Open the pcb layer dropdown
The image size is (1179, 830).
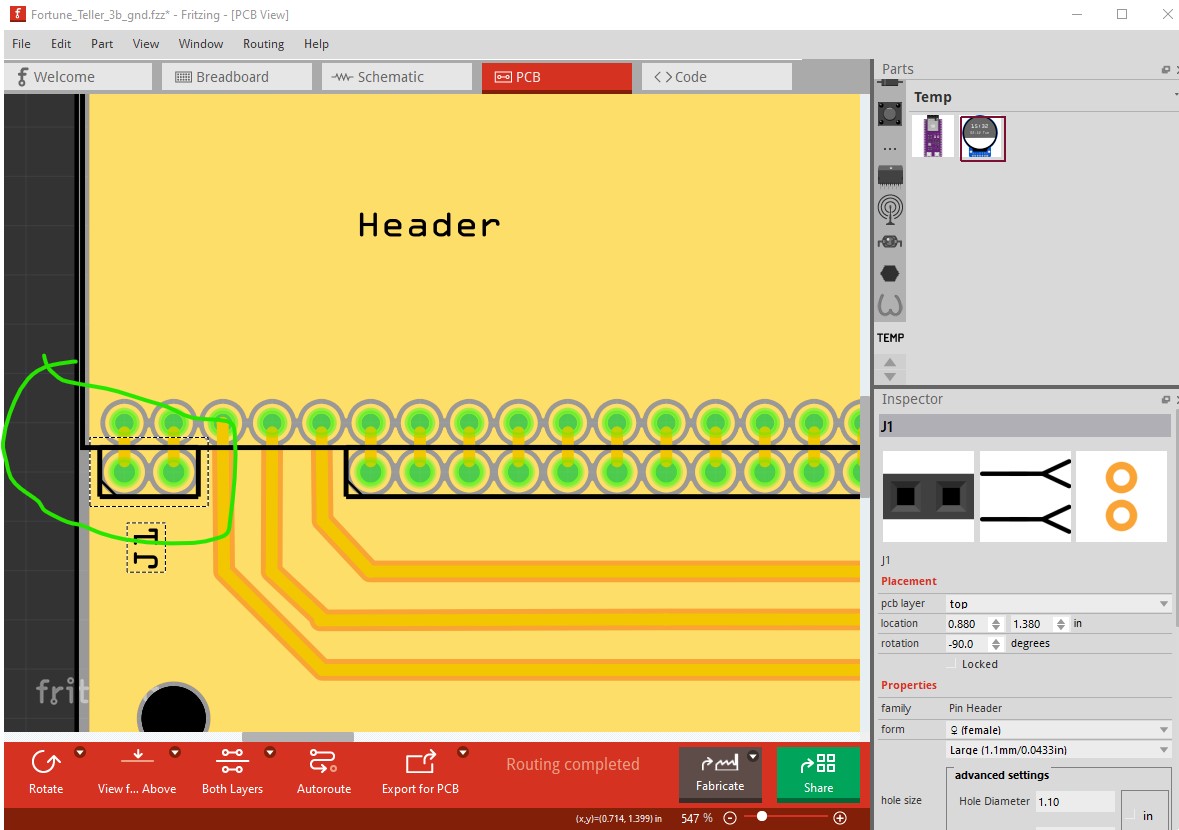[x=1058, y=604]
